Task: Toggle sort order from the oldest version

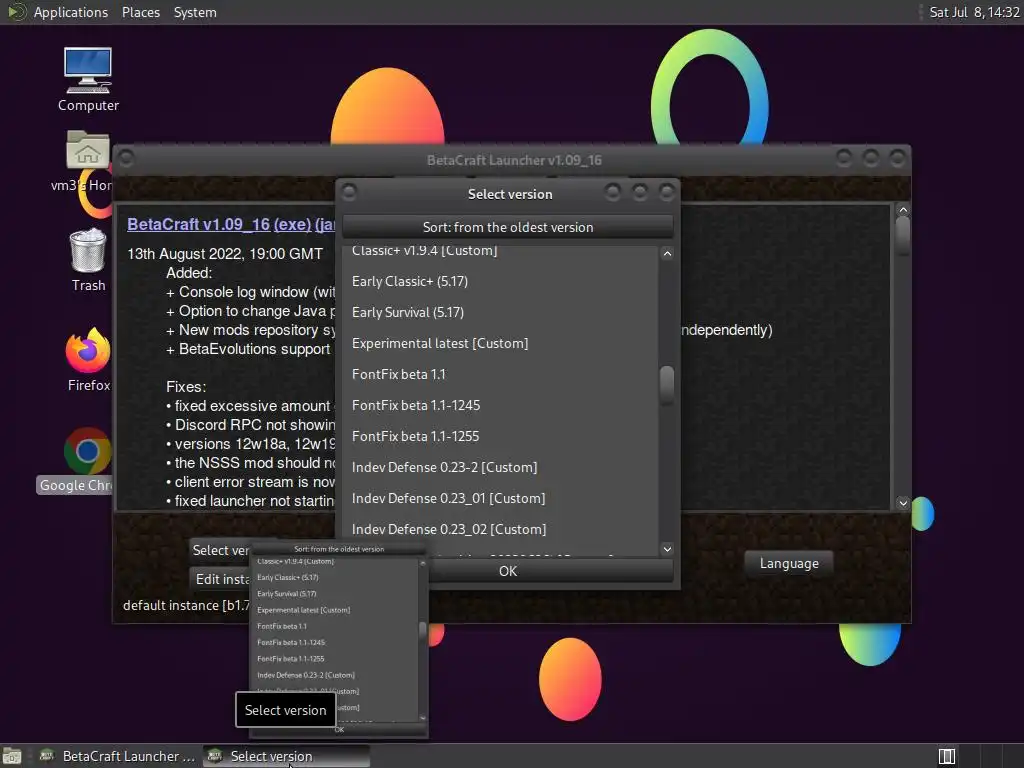Action: 507,227
